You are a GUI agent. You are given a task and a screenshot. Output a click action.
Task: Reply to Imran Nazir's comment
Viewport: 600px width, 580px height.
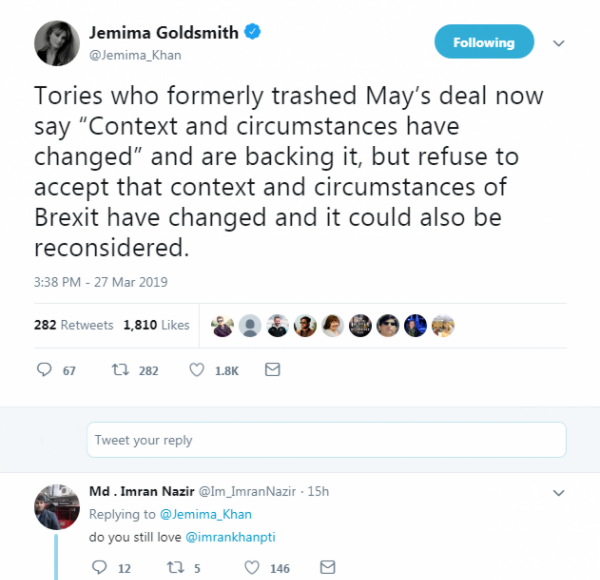pos(99,567)
